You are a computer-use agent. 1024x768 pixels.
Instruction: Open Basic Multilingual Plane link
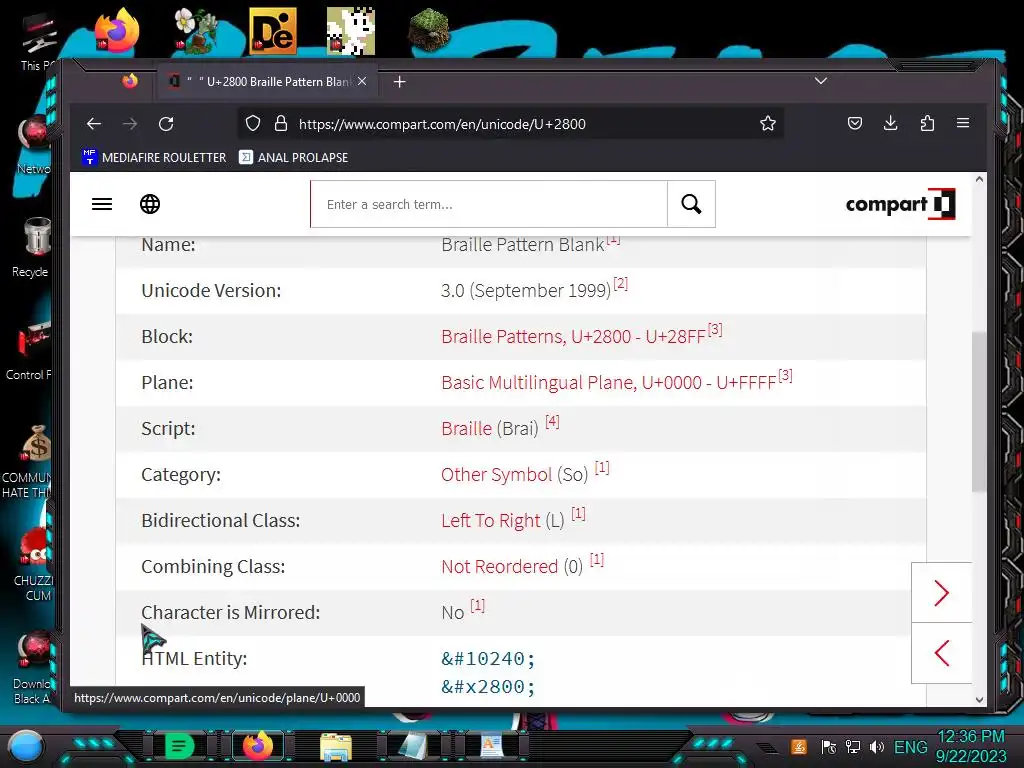click(609, 382)
